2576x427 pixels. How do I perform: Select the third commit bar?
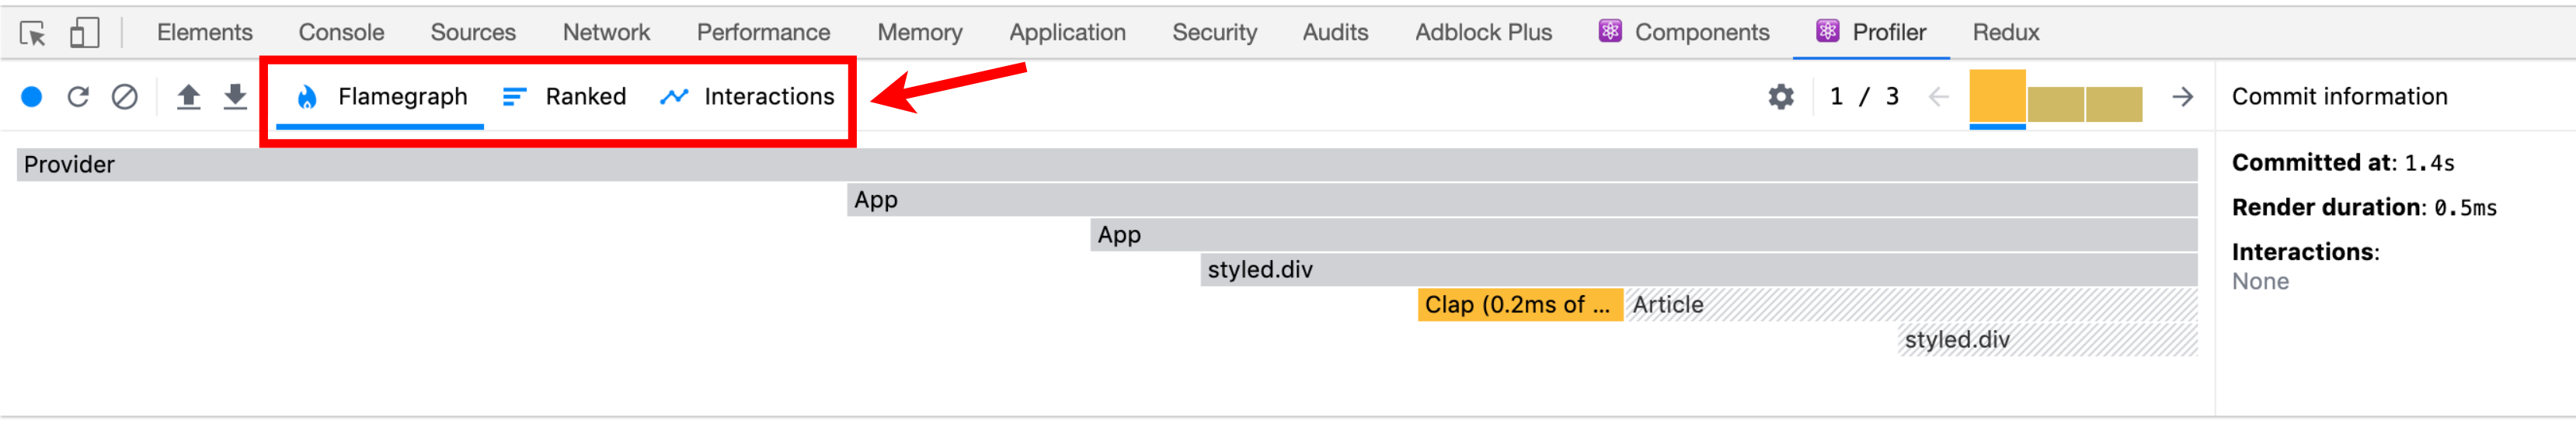coord(2113,105)
